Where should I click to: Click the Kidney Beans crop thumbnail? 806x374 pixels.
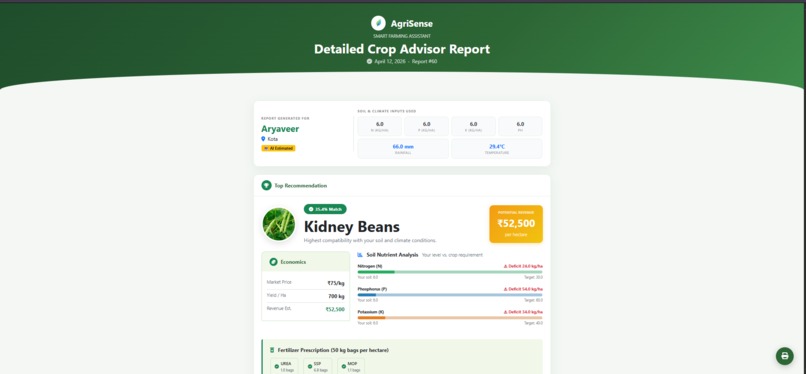(x=279, y=224)
